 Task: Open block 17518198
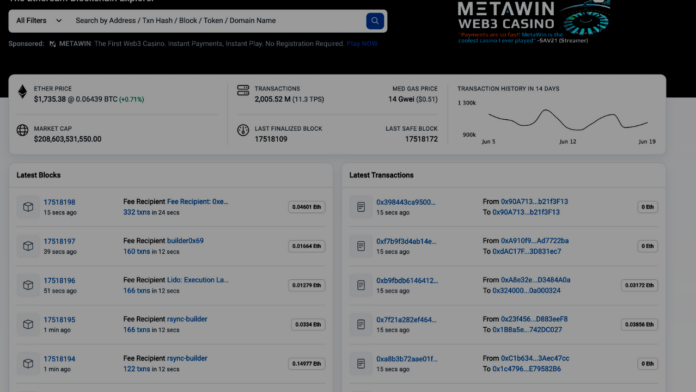pos(59,202)
